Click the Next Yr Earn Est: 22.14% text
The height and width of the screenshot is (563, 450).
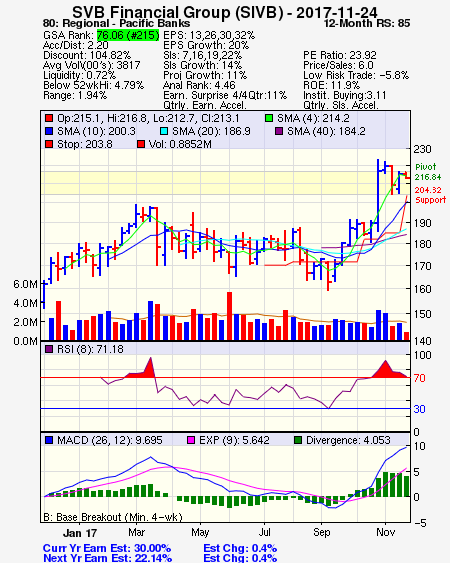tap(107, 558)
